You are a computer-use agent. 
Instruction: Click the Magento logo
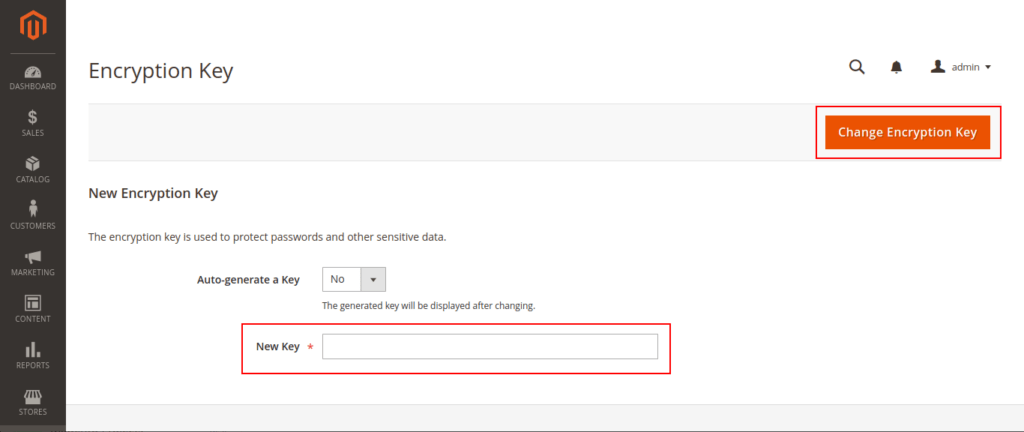pos(33,24)
